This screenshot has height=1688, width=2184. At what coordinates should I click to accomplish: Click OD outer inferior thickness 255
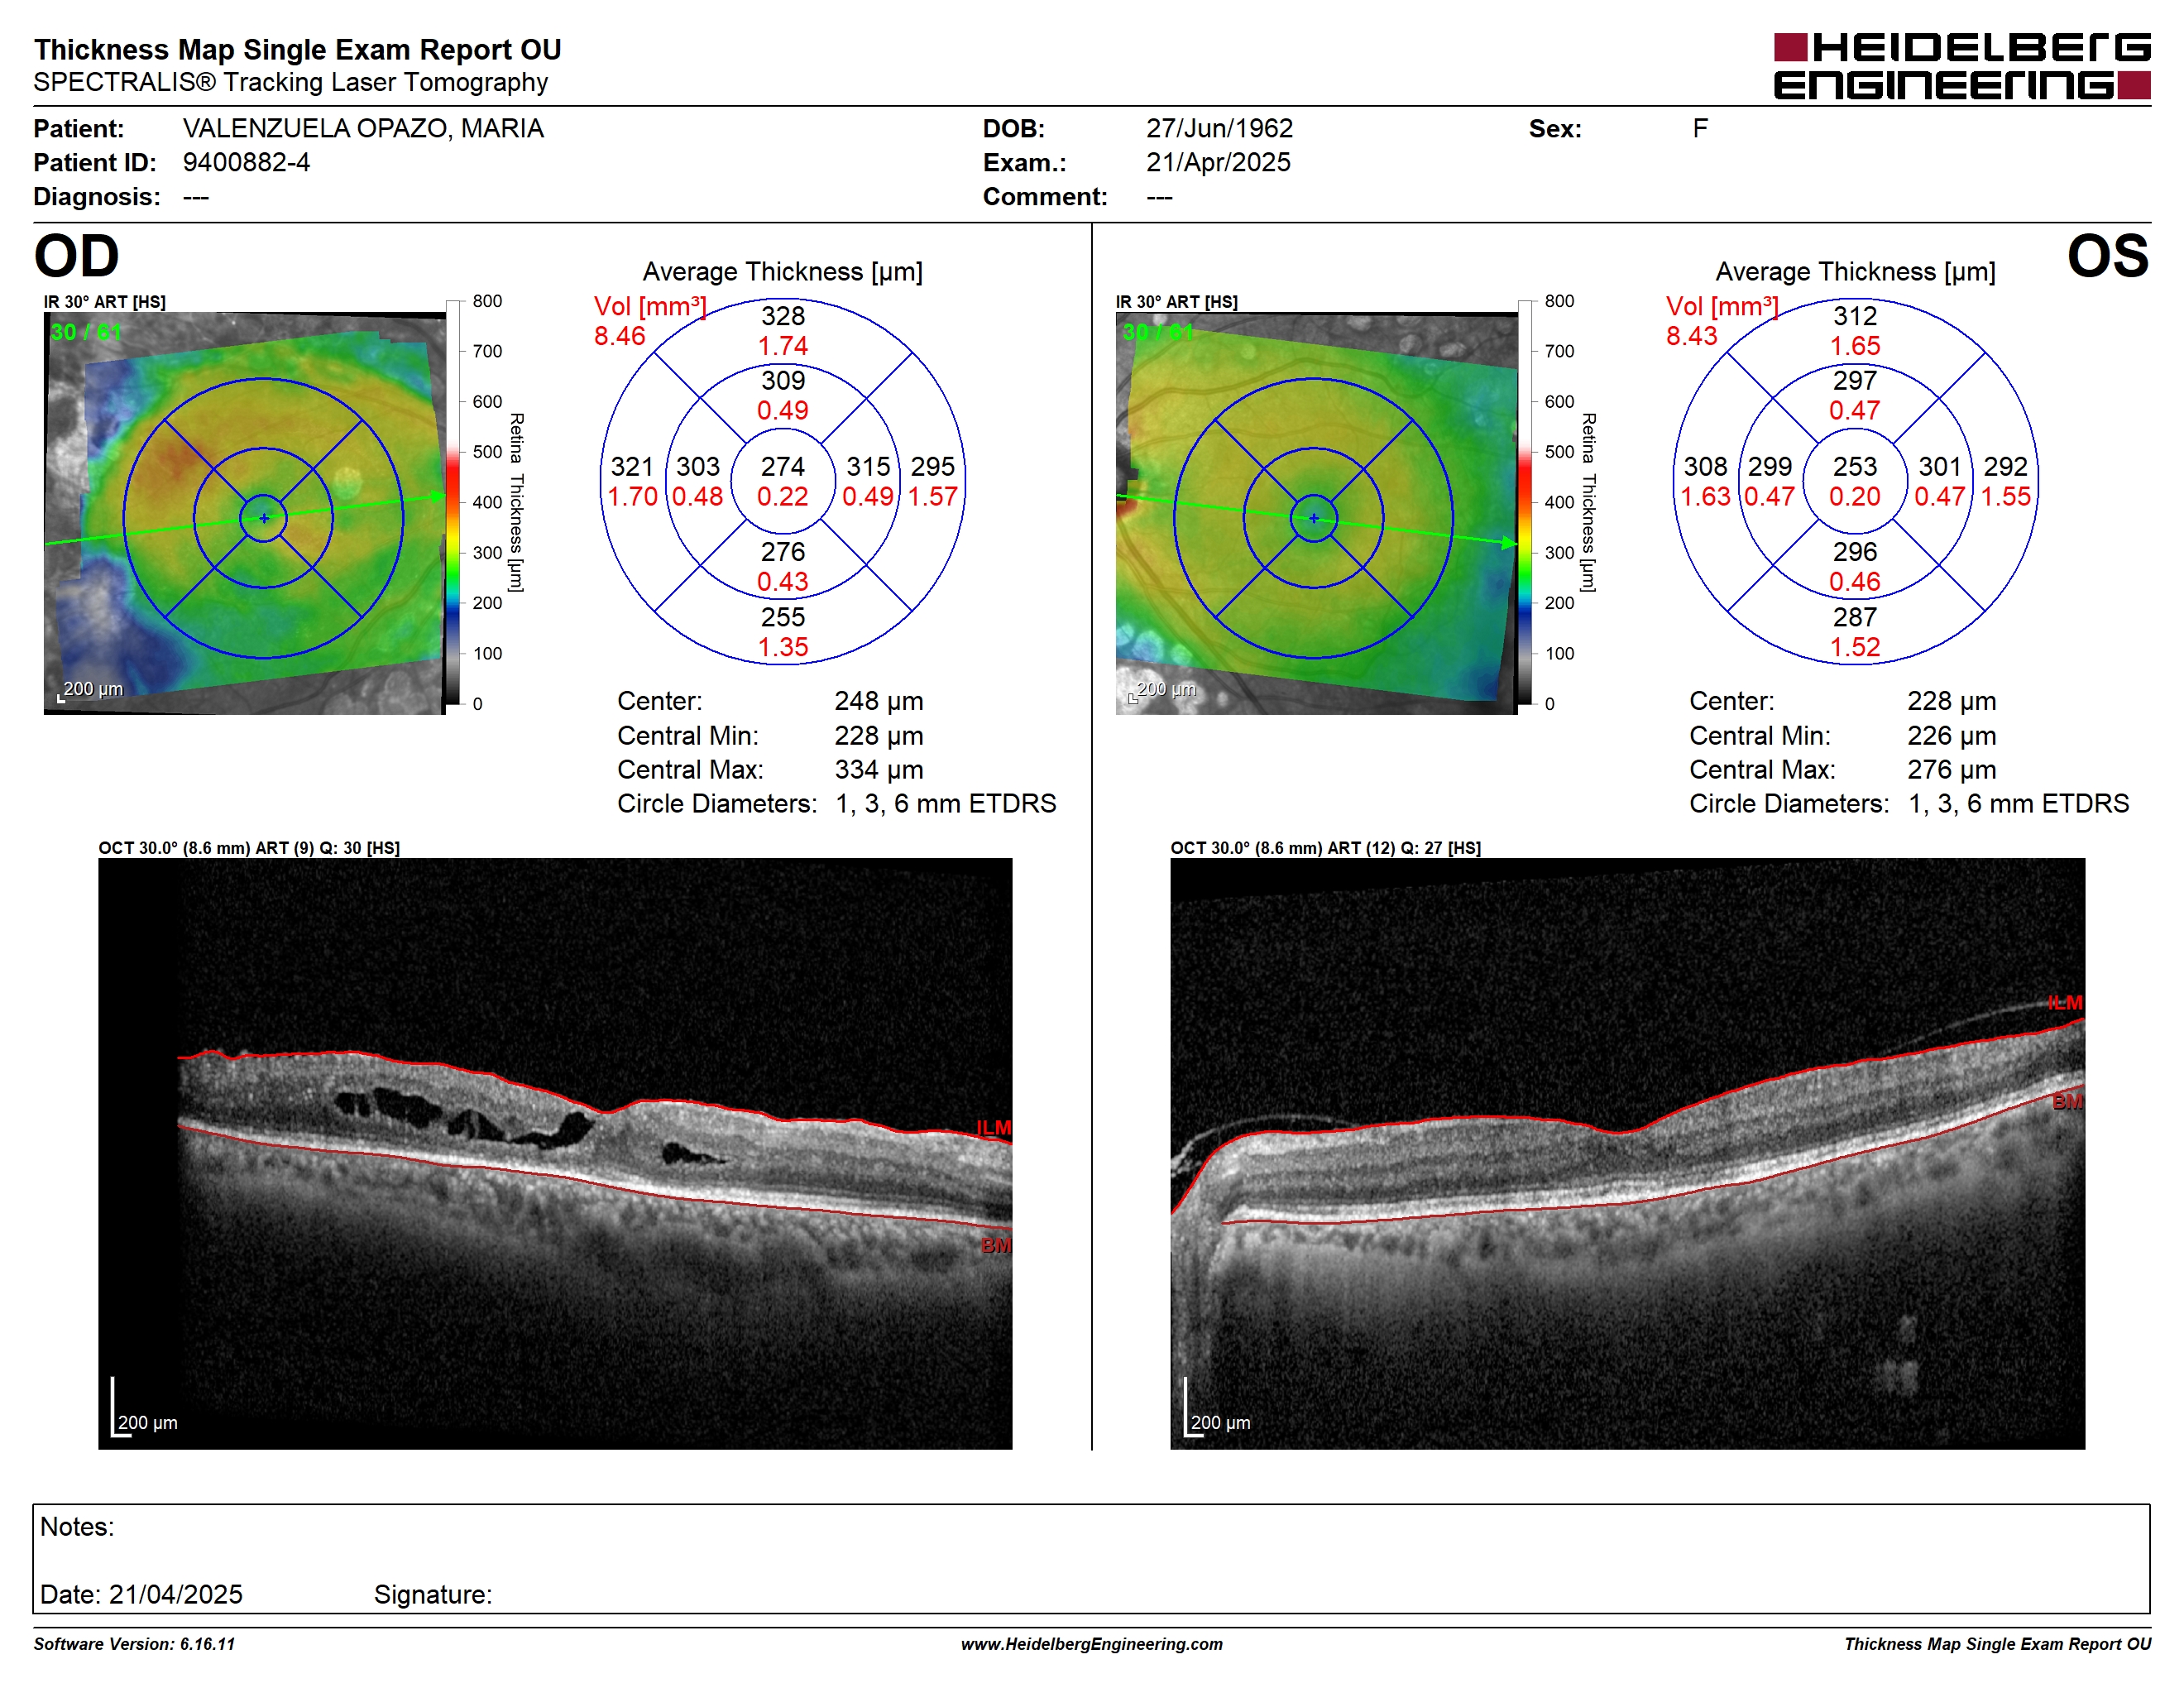pyautogui.click(x=783, y=617)
